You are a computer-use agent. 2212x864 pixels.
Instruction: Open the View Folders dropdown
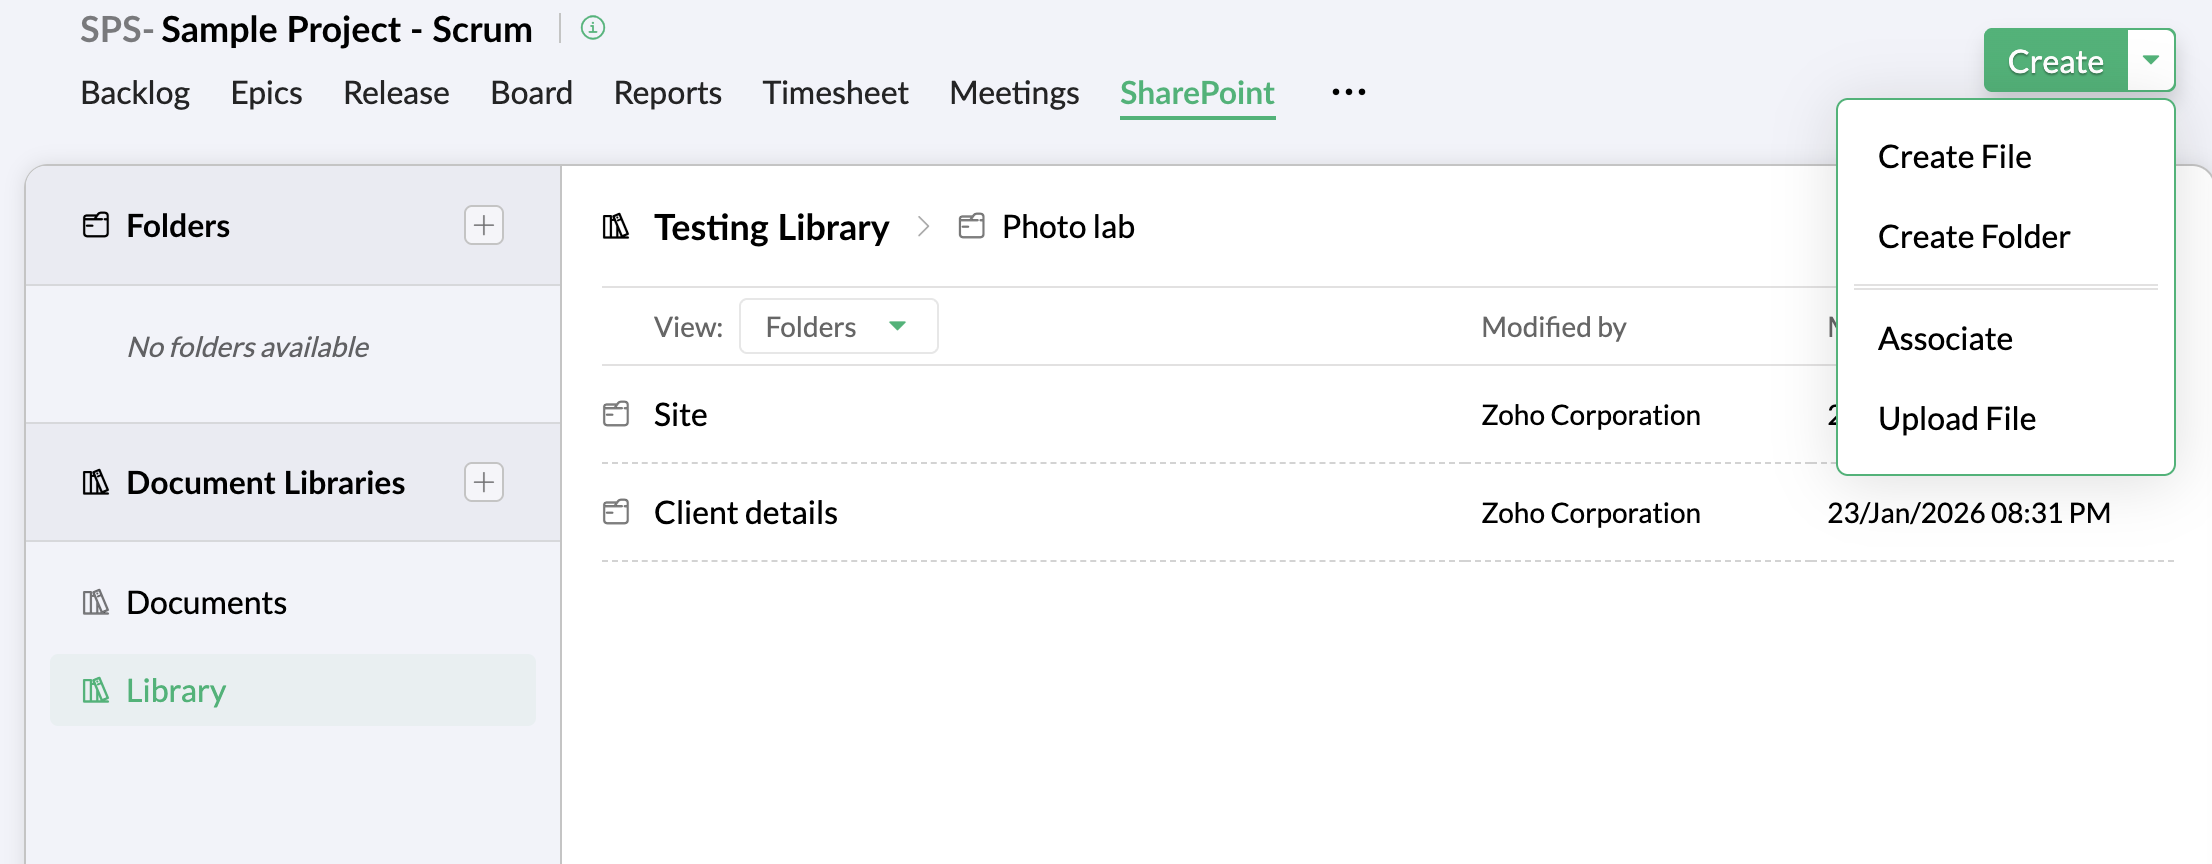coord(838,326)
